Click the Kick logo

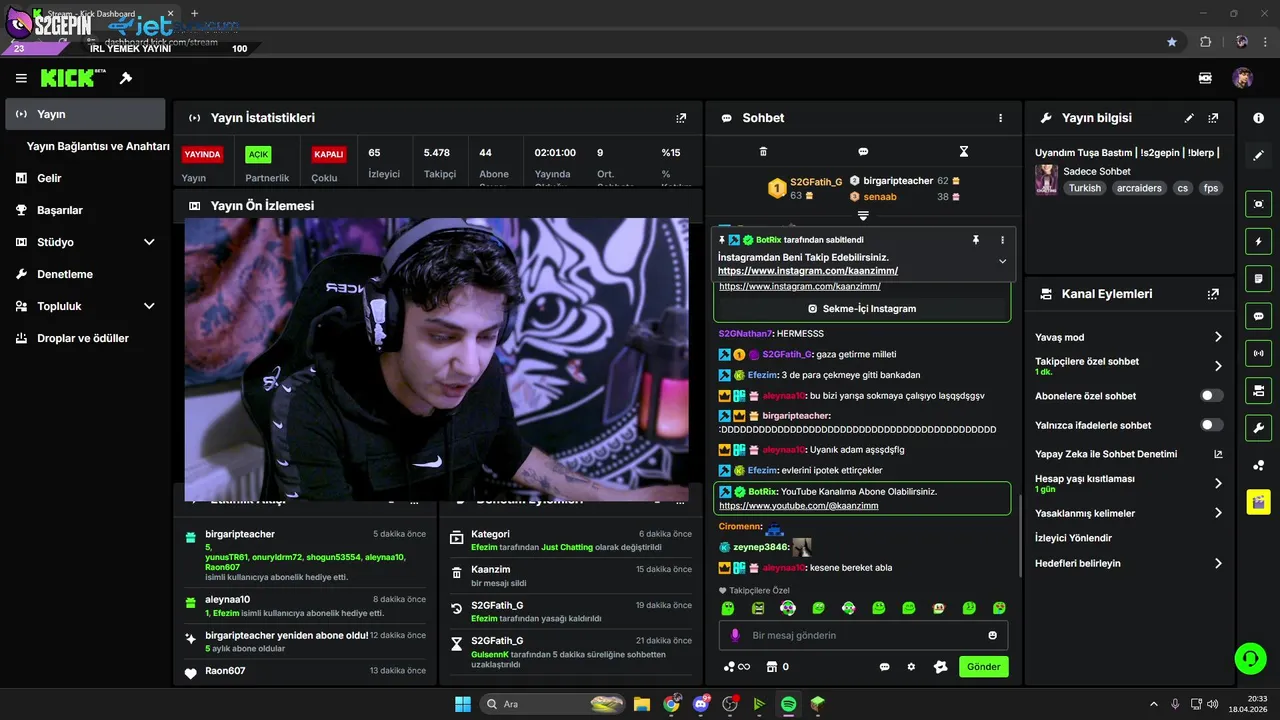(73, 78)
